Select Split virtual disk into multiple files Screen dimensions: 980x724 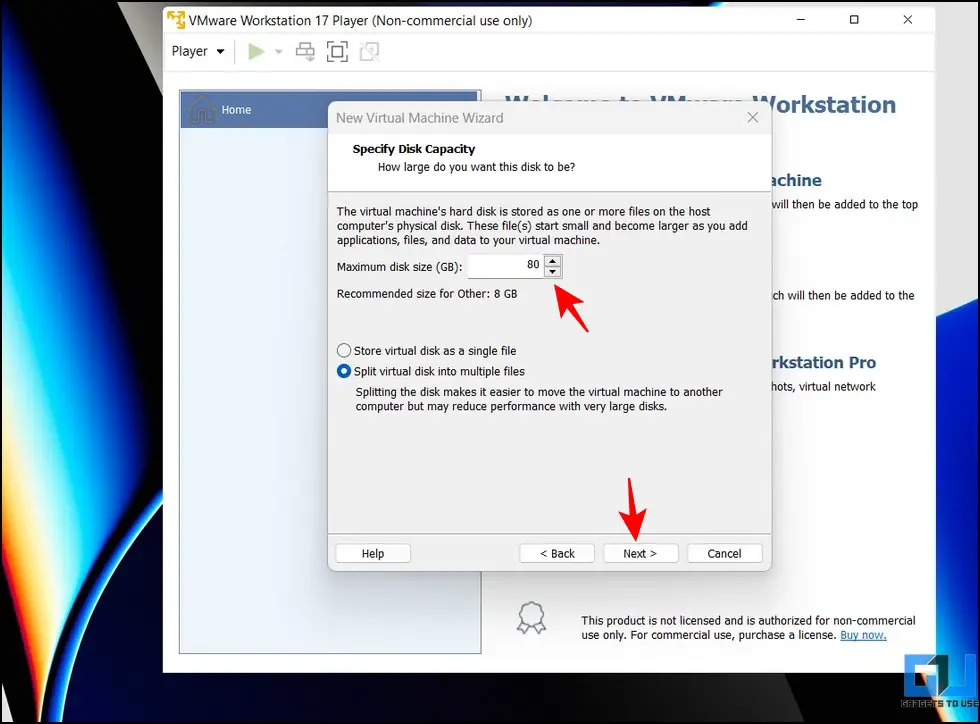(x=431, y=371)
